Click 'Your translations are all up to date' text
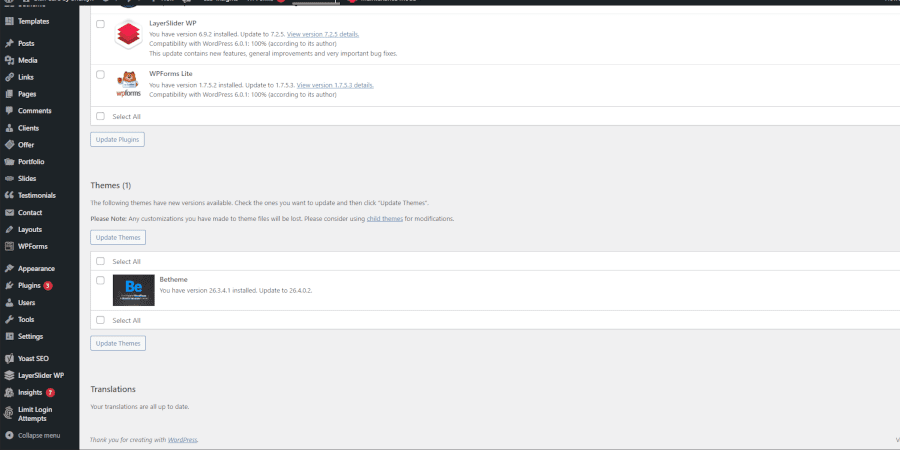This screenshot has height=450, width=900. click(x=139, y=407)
